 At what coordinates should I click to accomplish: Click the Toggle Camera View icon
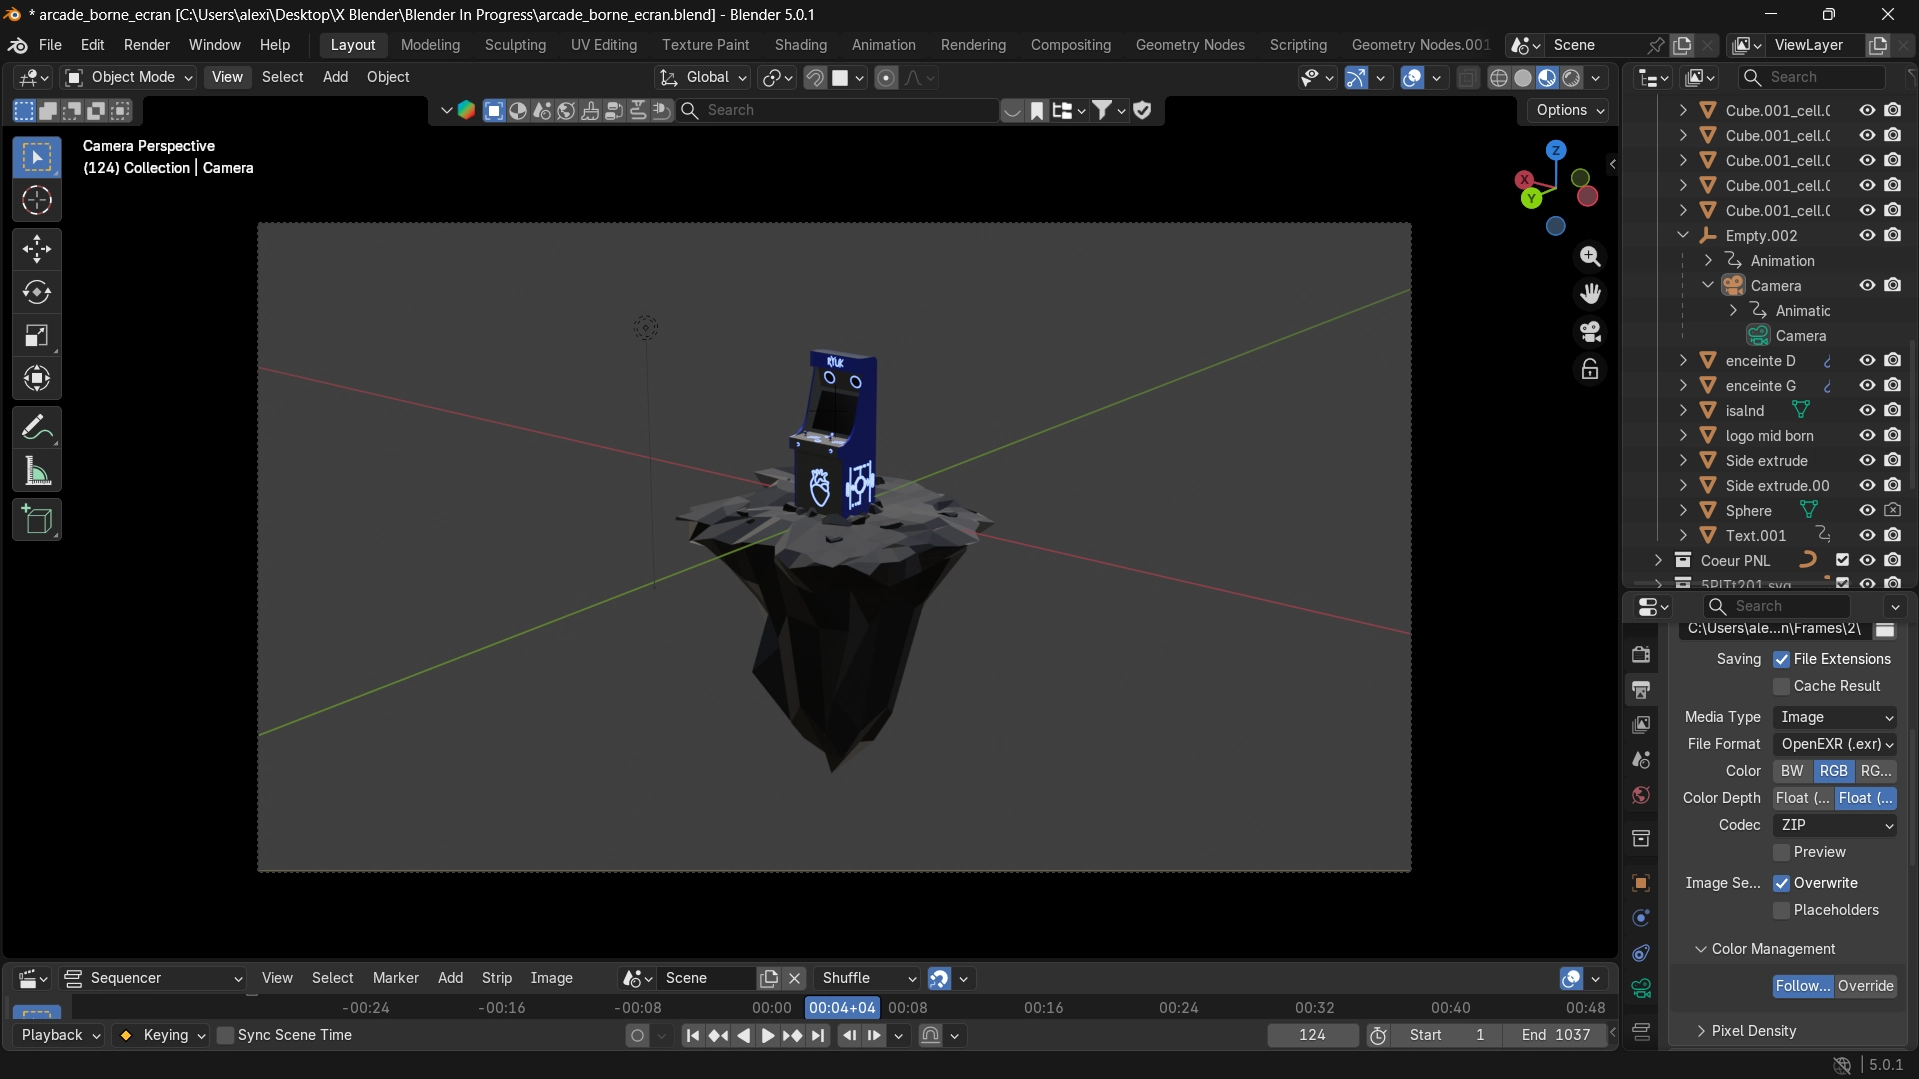[1590, 331]
